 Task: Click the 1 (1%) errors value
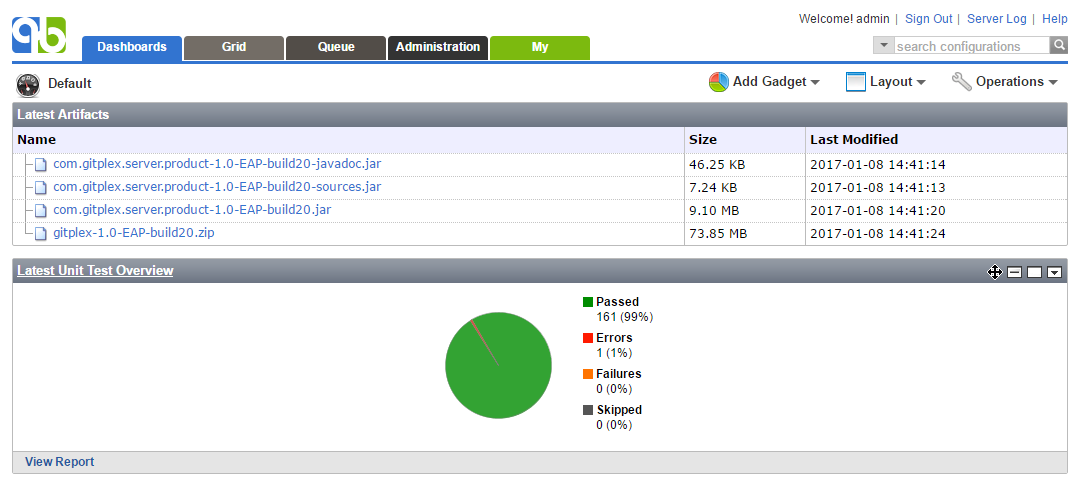[x=614, y=353]
